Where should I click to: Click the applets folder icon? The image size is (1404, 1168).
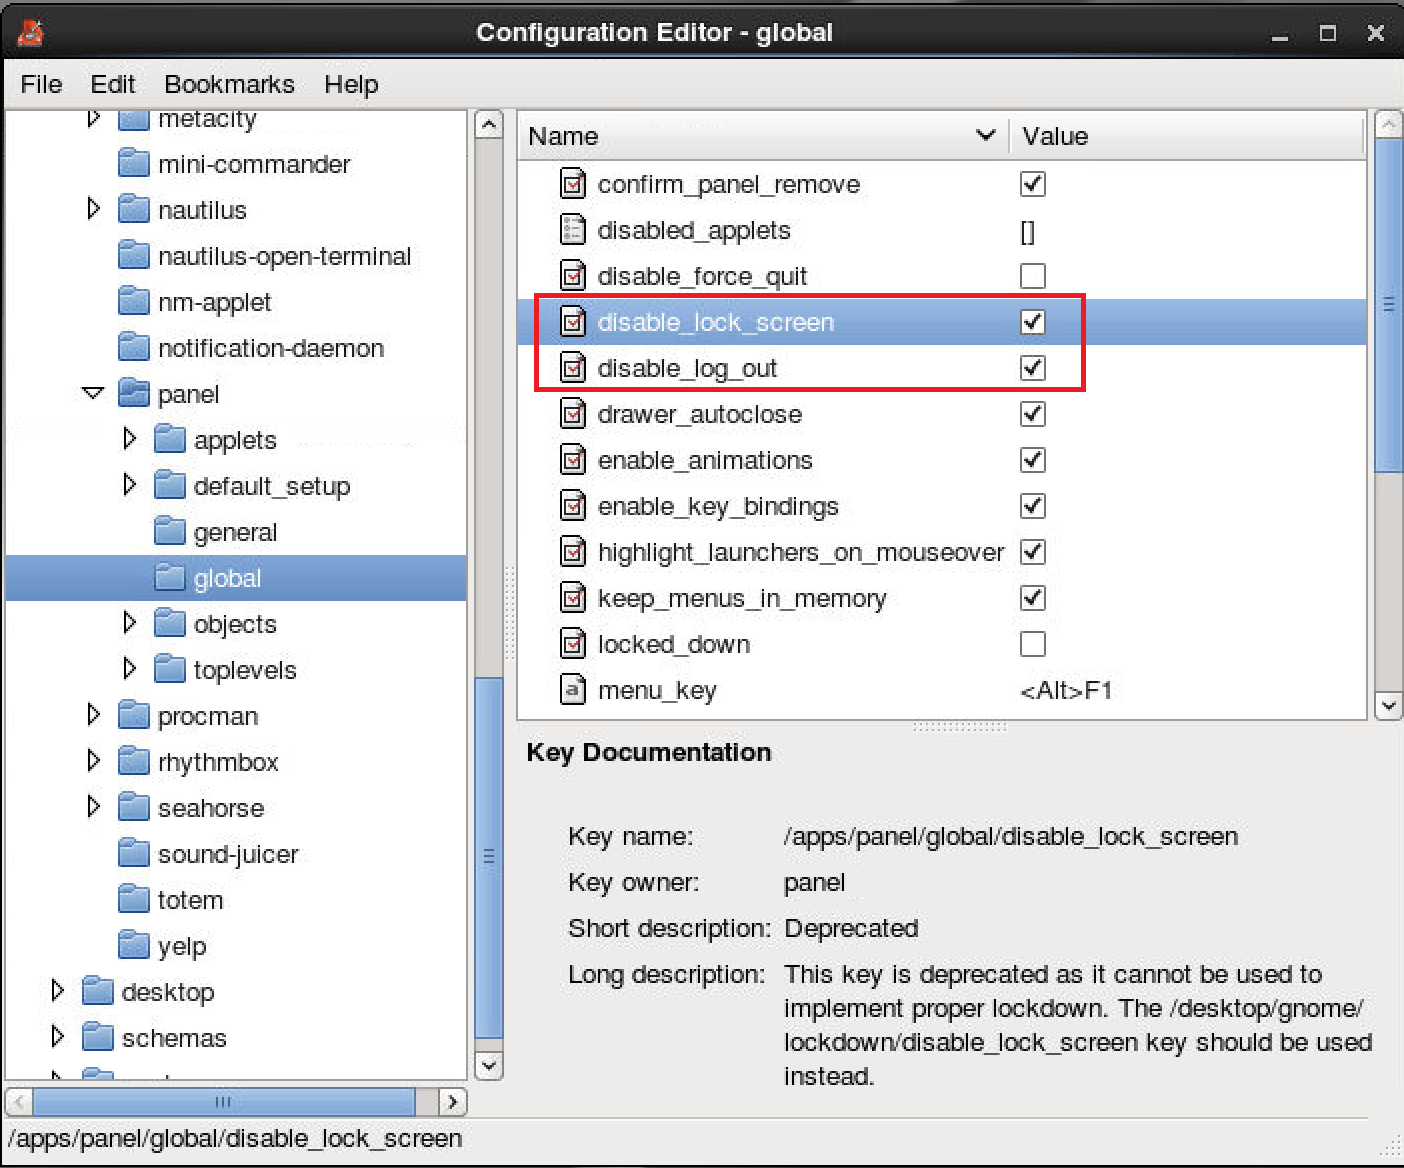pyautogui.click(x=170, y=439)
